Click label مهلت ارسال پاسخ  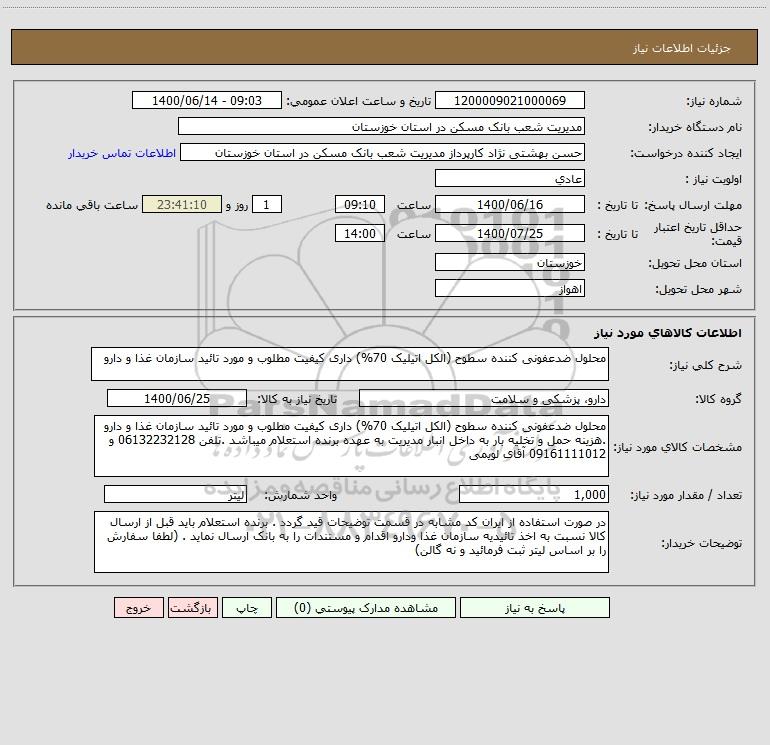tap(694, 205)
